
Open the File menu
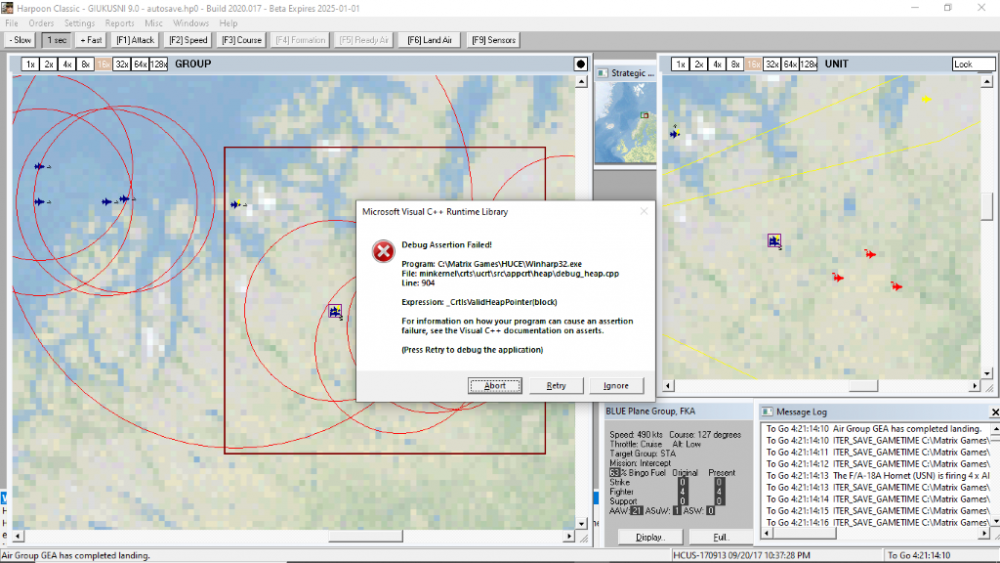(x=11, y=23)
